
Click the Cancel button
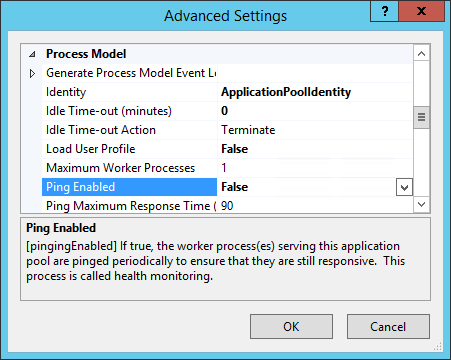(x=388, y=327)
